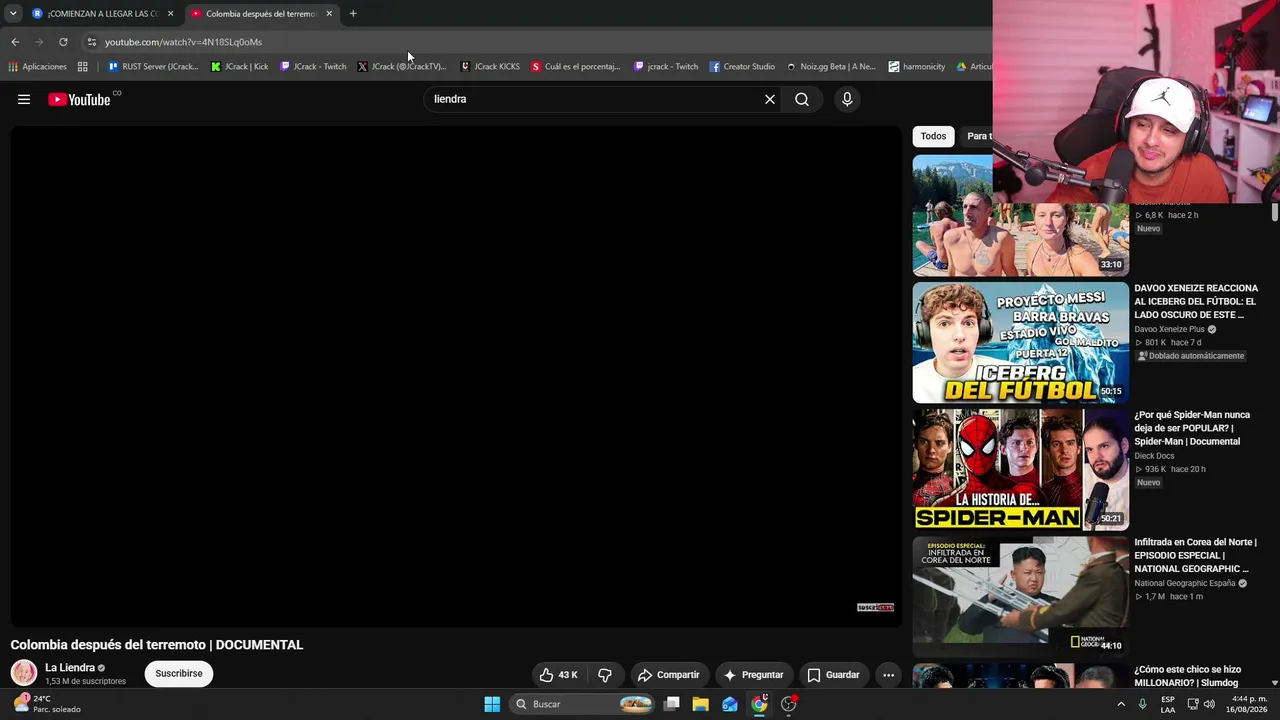Save the video with Guardar
Viewport: 1280px width, 720px height.
pos(833,675)
